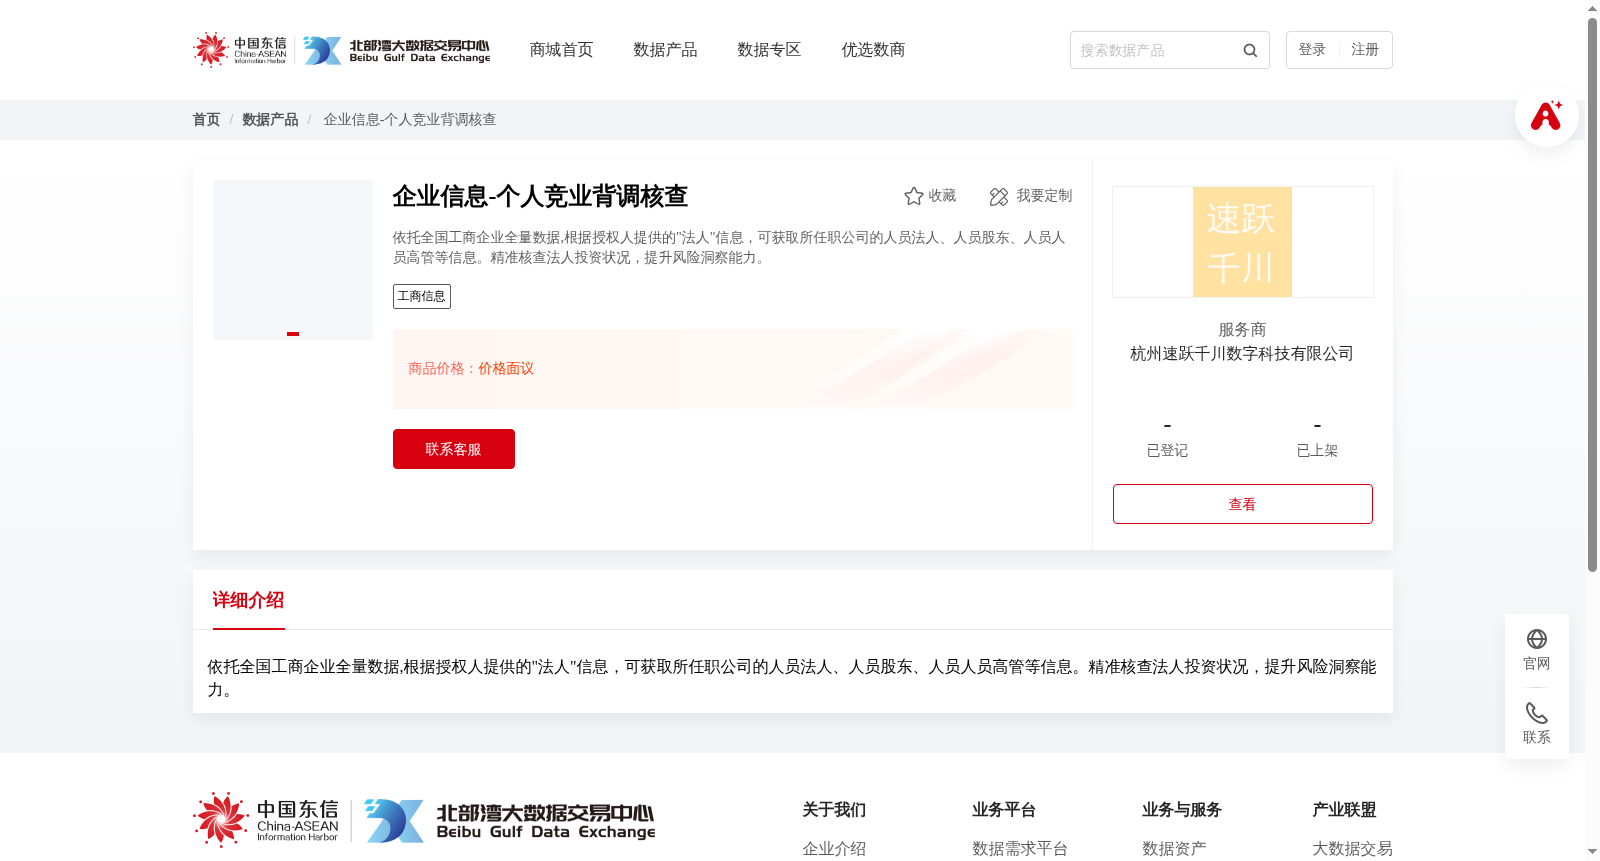Viewport: 1600px width, 861px height.
Task: Click the 注册 register link
Action: (x=1365, y=50)
